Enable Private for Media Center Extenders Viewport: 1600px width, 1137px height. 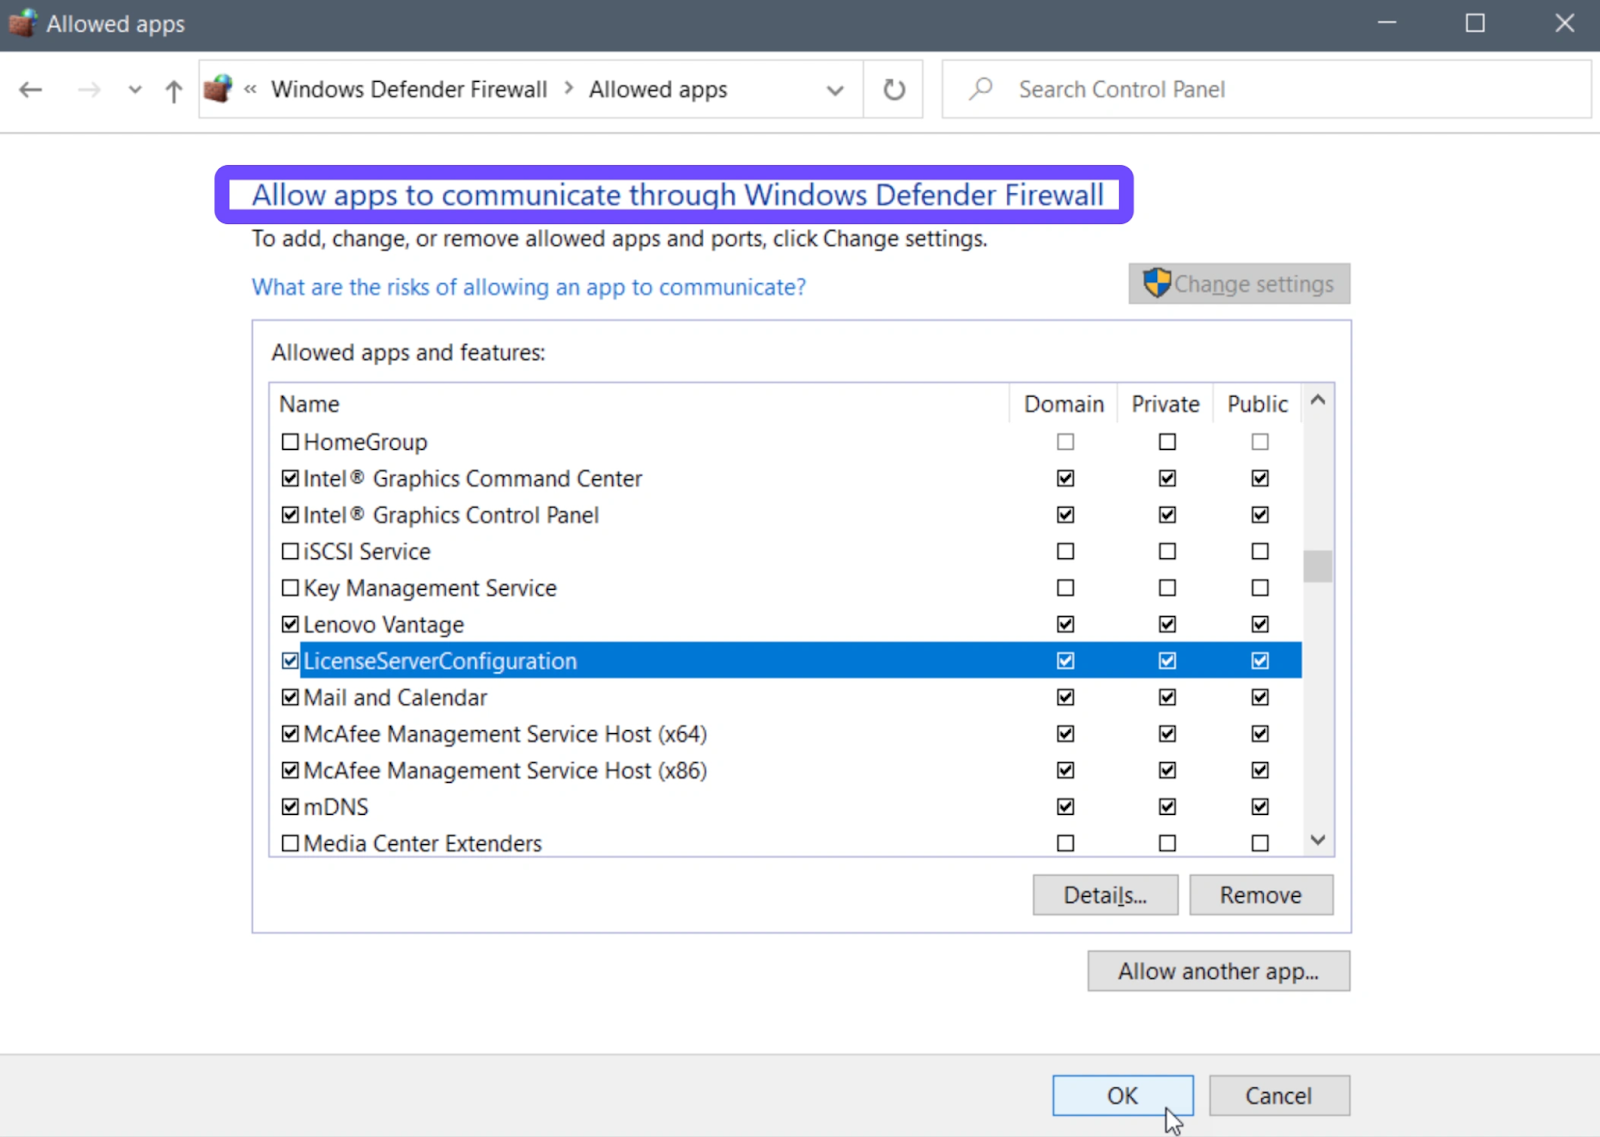[1167, 843]
